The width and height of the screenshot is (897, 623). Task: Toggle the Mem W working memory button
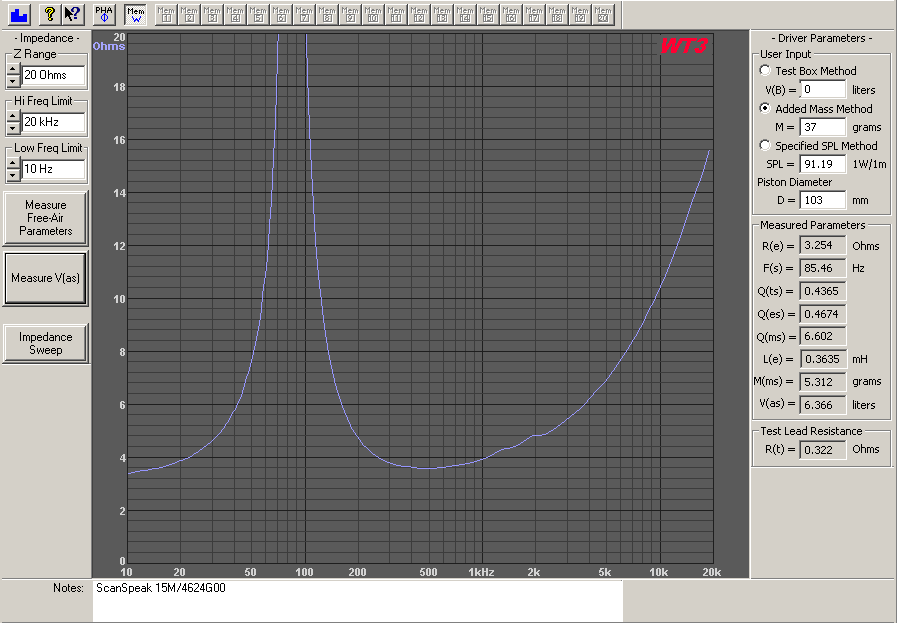tap(136, 14)
